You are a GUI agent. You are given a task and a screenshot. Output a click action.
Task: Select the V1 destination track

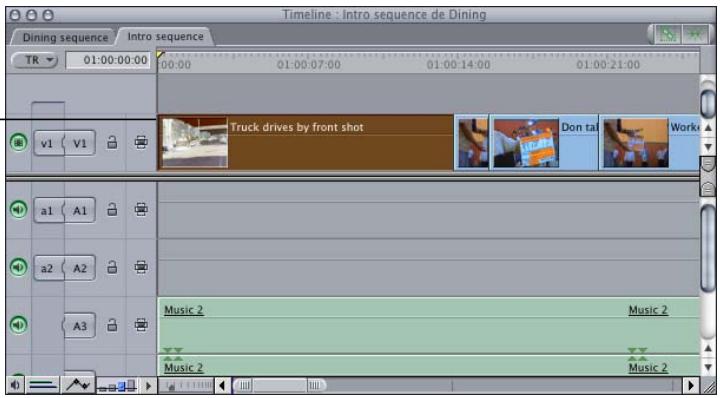coord(79,143)
